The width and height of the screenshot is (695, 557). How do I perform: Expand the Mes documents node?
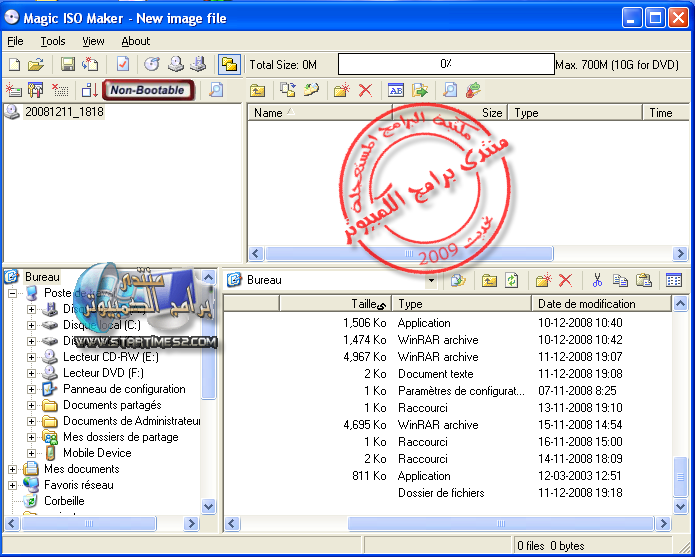pos(12,469)
